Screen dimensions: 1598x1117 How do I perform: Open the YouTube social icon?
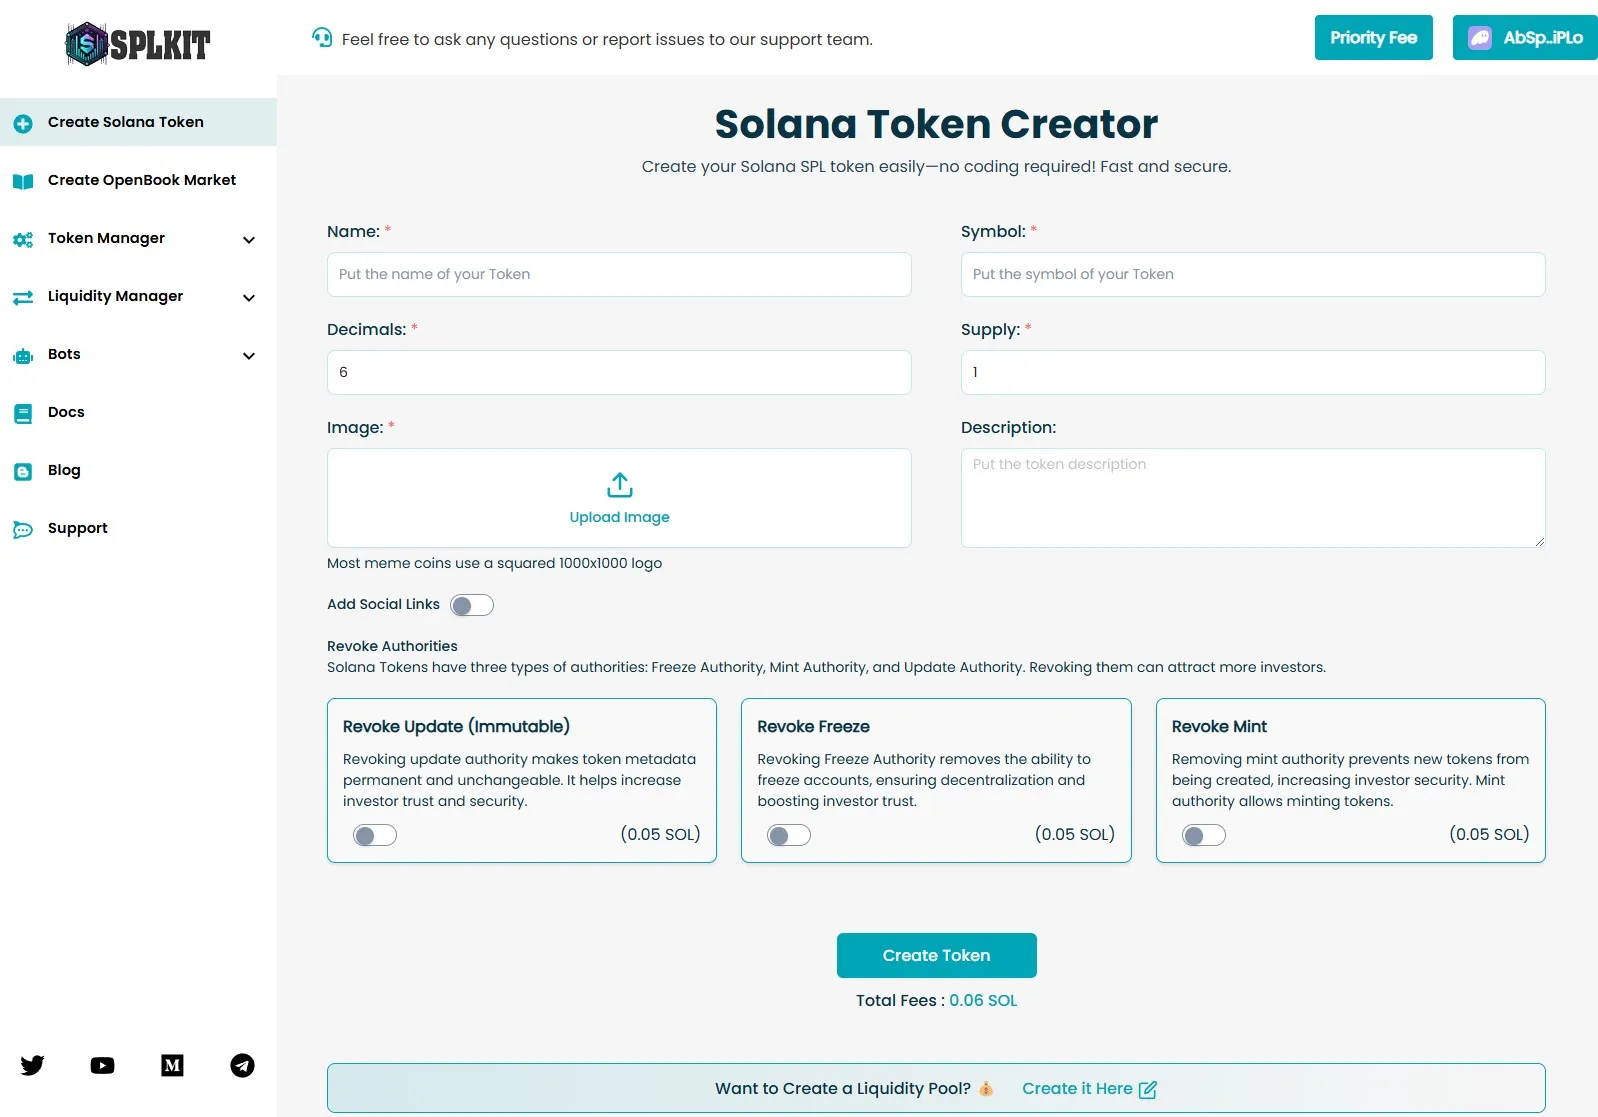[x=102, y=1065]
